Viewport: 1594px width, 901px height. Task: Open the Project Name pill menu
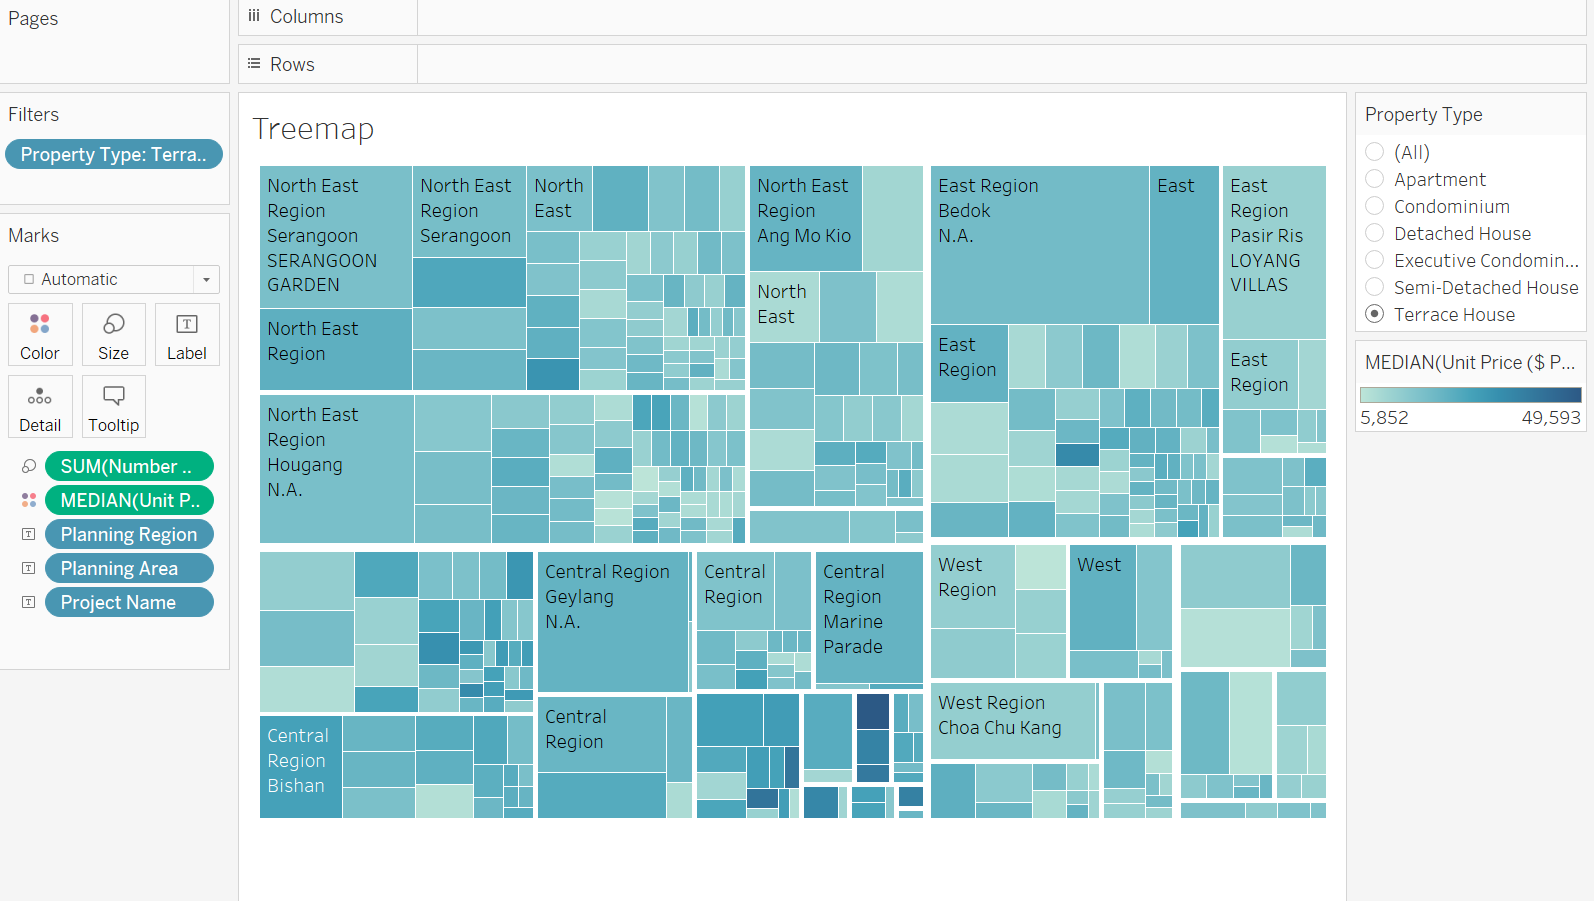(129, 603)
